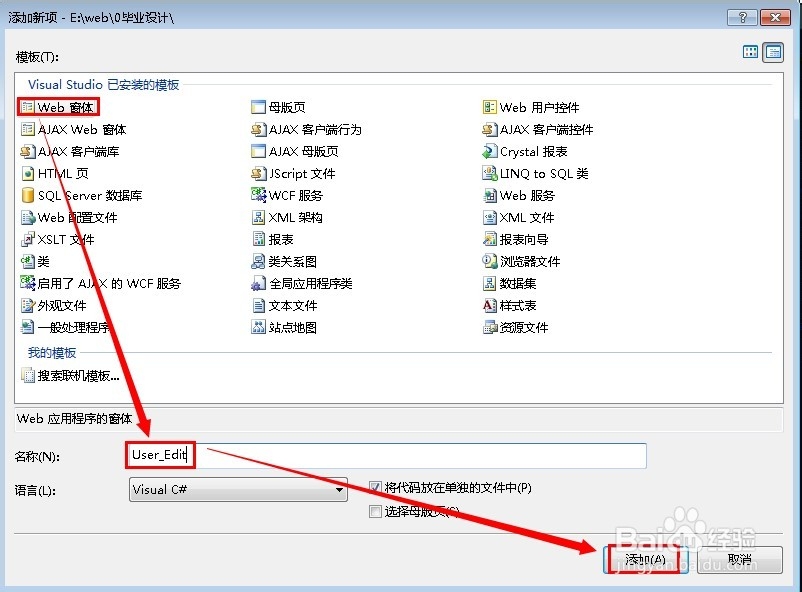Screen dimensions: 802x592
Task: Select 报表向导 report wizard template
Action: (x=516, y=239)
